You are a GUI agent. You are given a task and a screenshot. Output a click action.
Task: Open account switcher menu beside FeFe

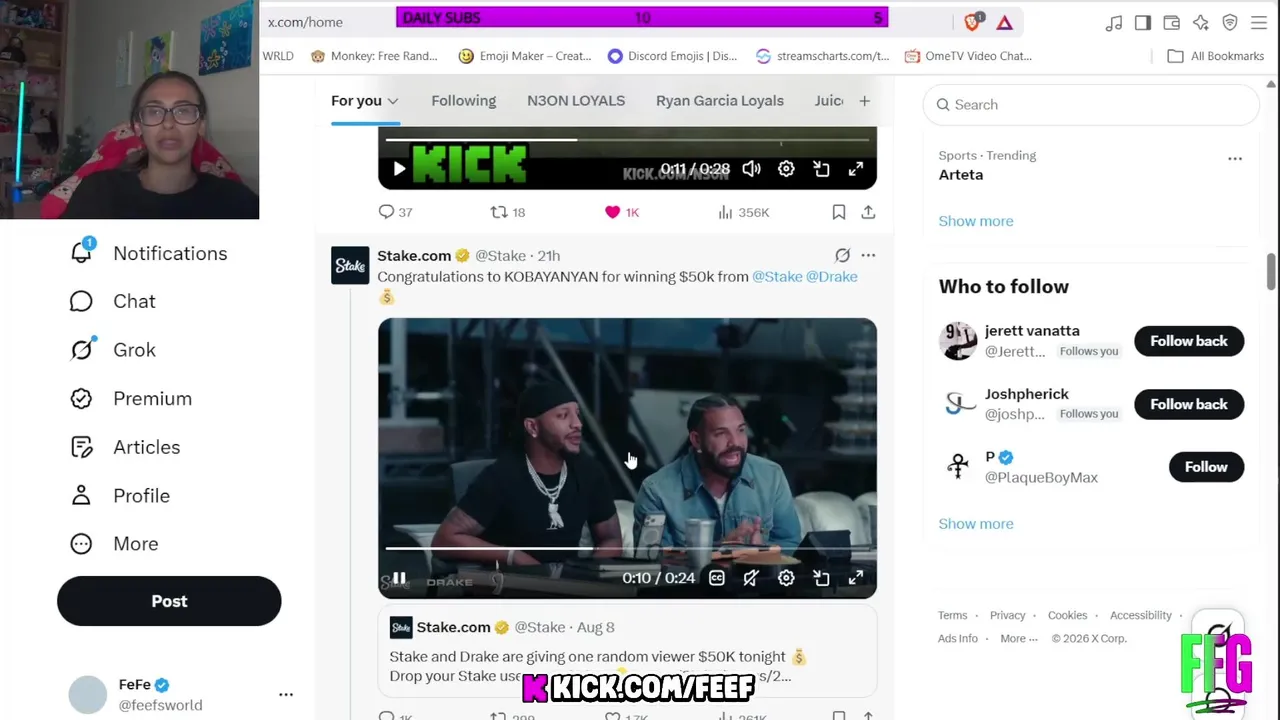click(x=286, y=694)
